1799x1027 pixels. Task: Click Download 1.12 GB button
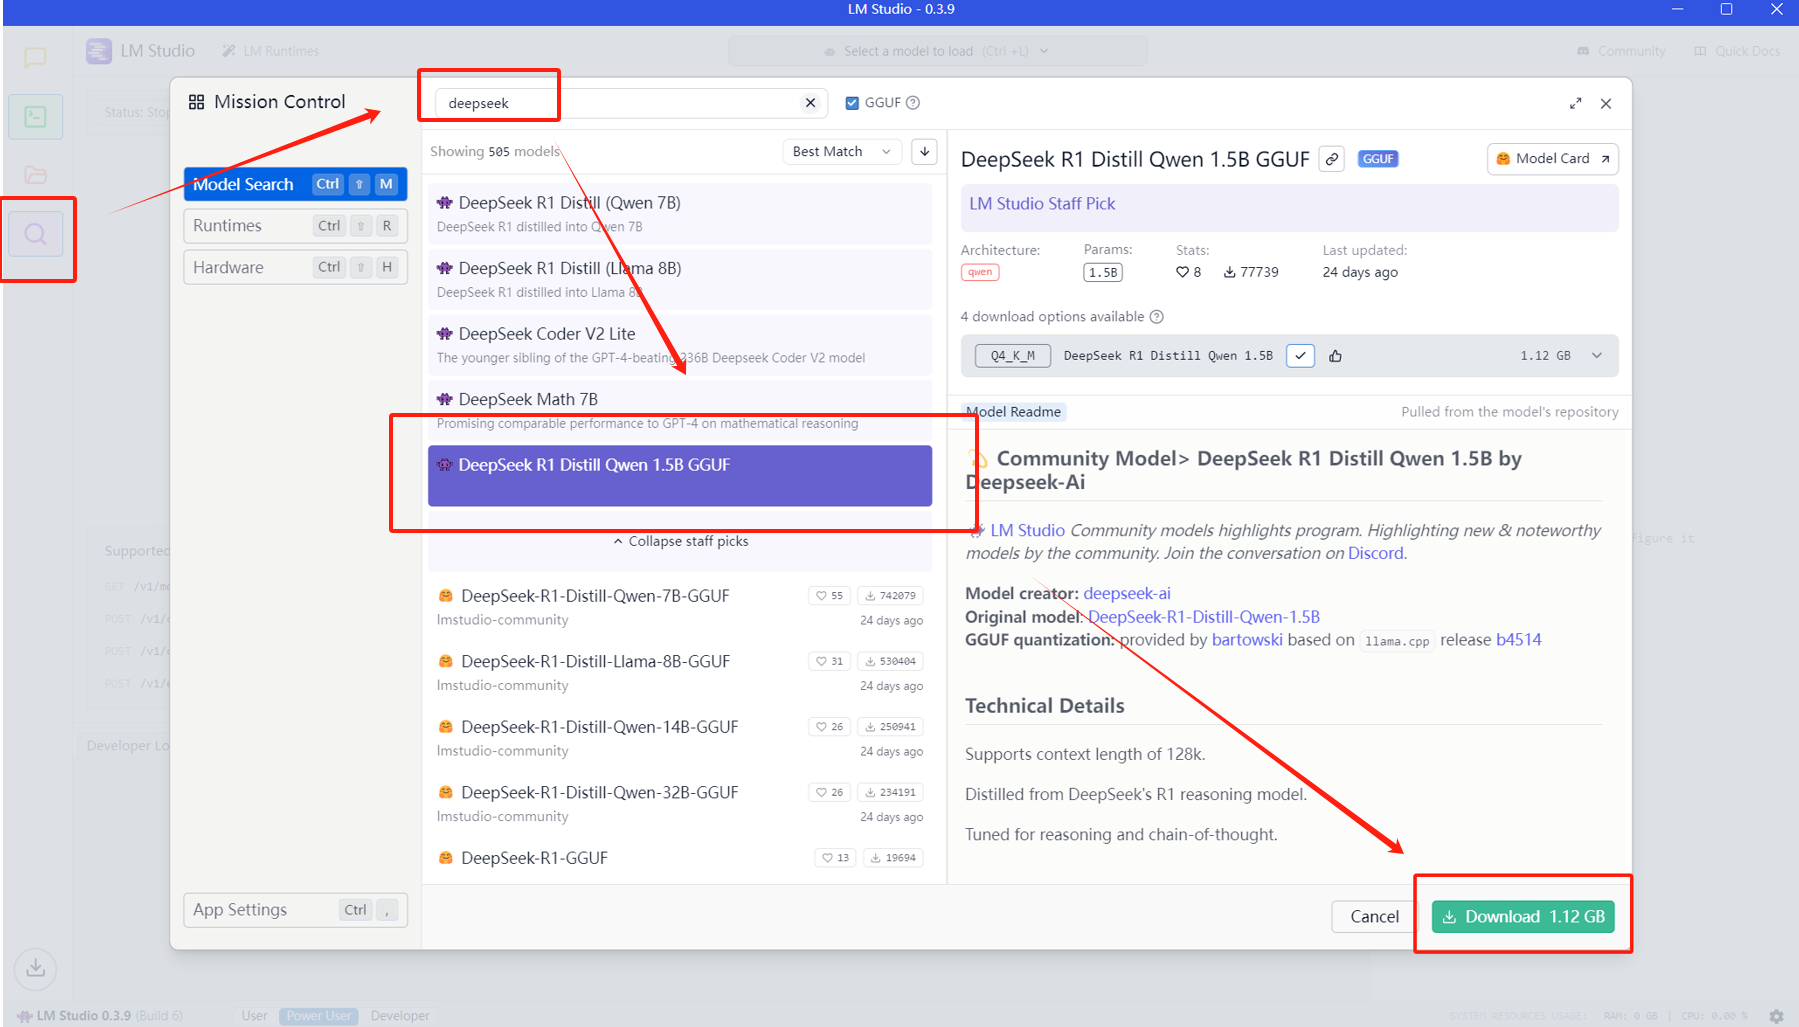(1523, 917)
